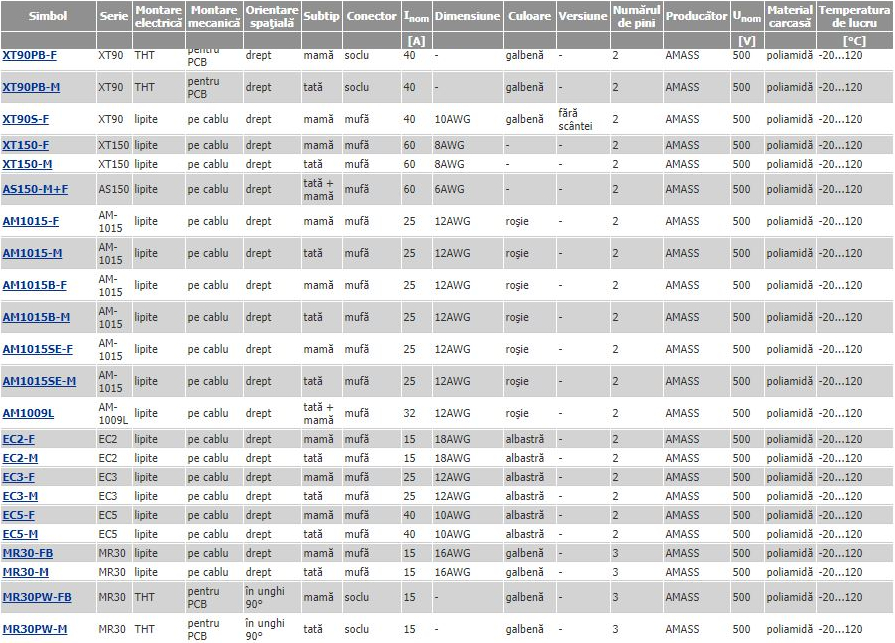The height and width of the screenshot is (643, 895).
Task: Open the EC3-M product link
Action: pyautogui.click(x=21, y=496)
